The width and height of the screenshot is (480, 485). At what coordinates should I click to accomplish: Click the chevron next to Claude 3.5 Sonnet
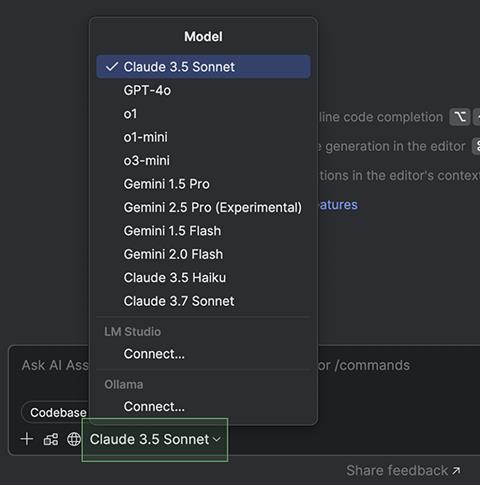click(x=217, y=440)
